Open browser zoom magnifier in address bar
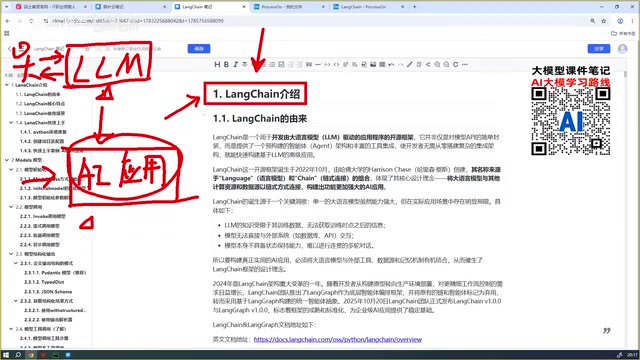640x360 pixels. (x=593, y=21)
